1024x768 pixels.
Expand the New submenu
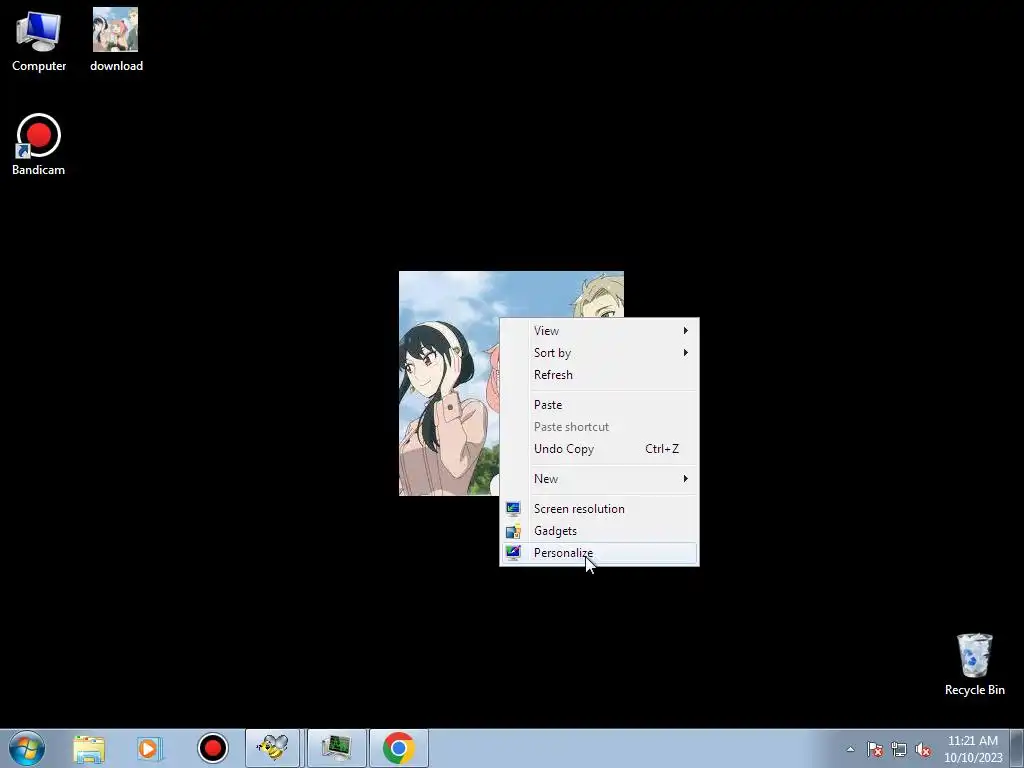pos(599,479)
